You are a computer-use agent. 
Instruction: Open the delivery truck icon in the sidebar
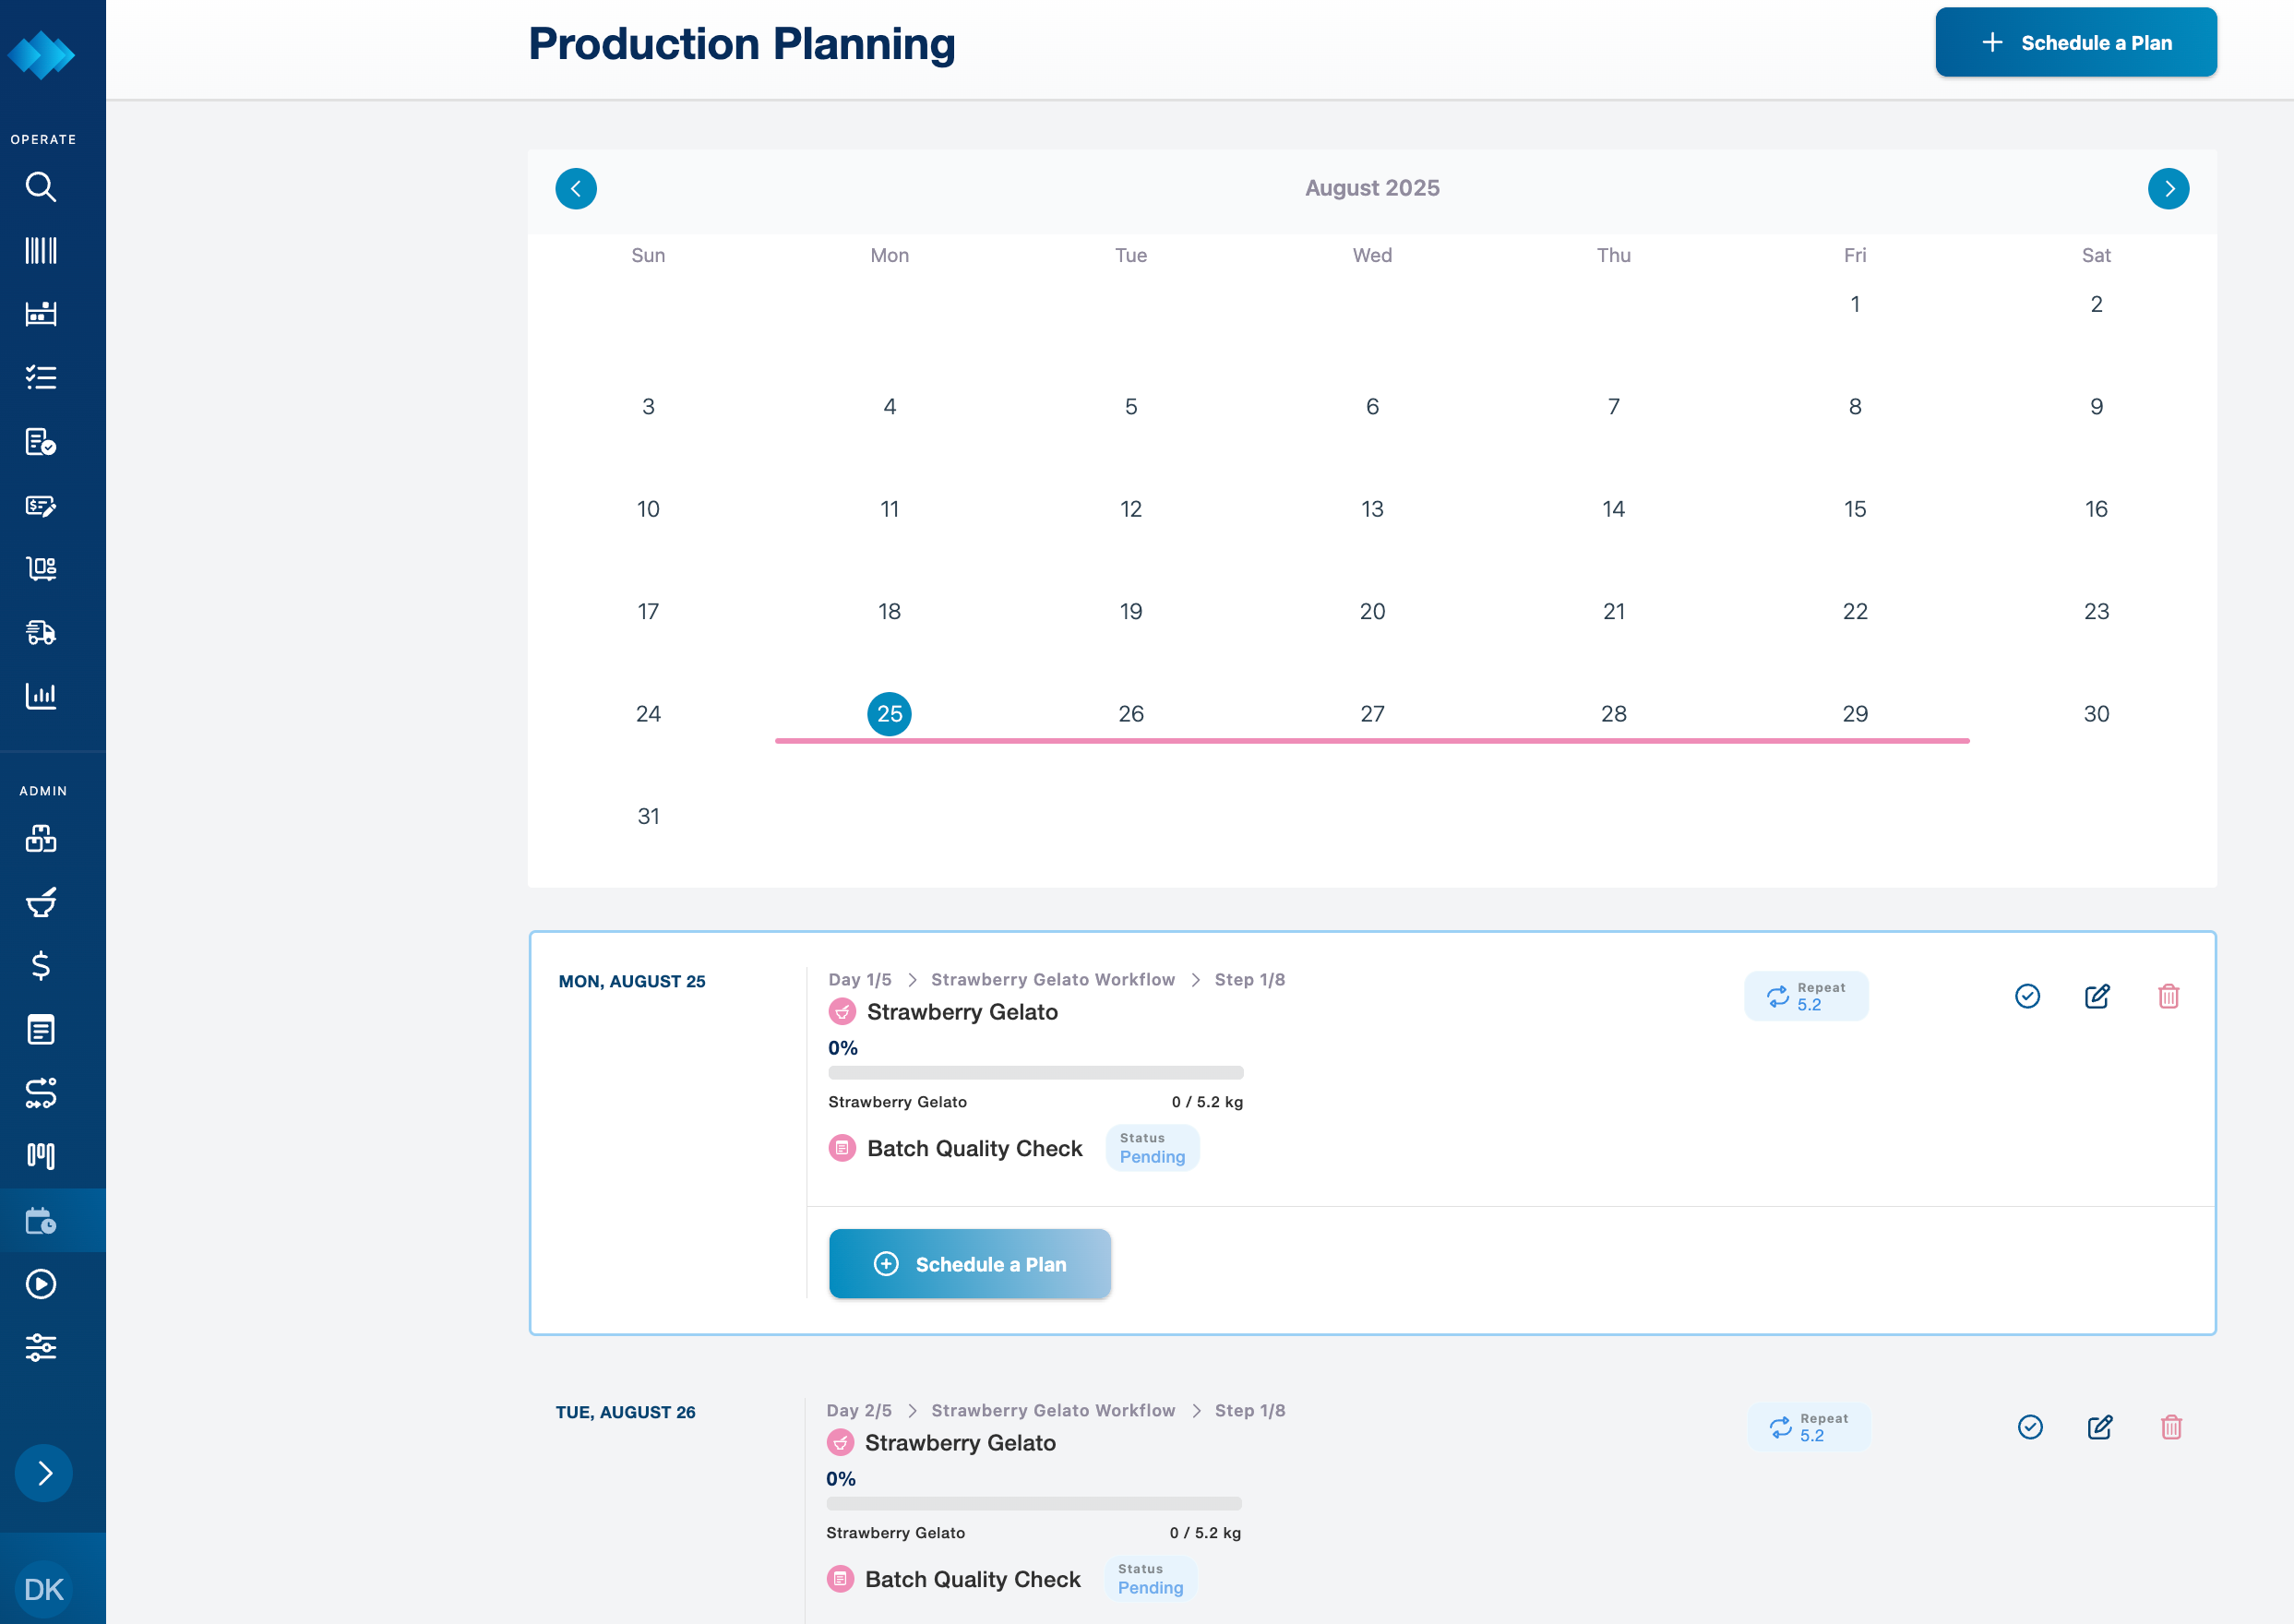tap(41, 632)
